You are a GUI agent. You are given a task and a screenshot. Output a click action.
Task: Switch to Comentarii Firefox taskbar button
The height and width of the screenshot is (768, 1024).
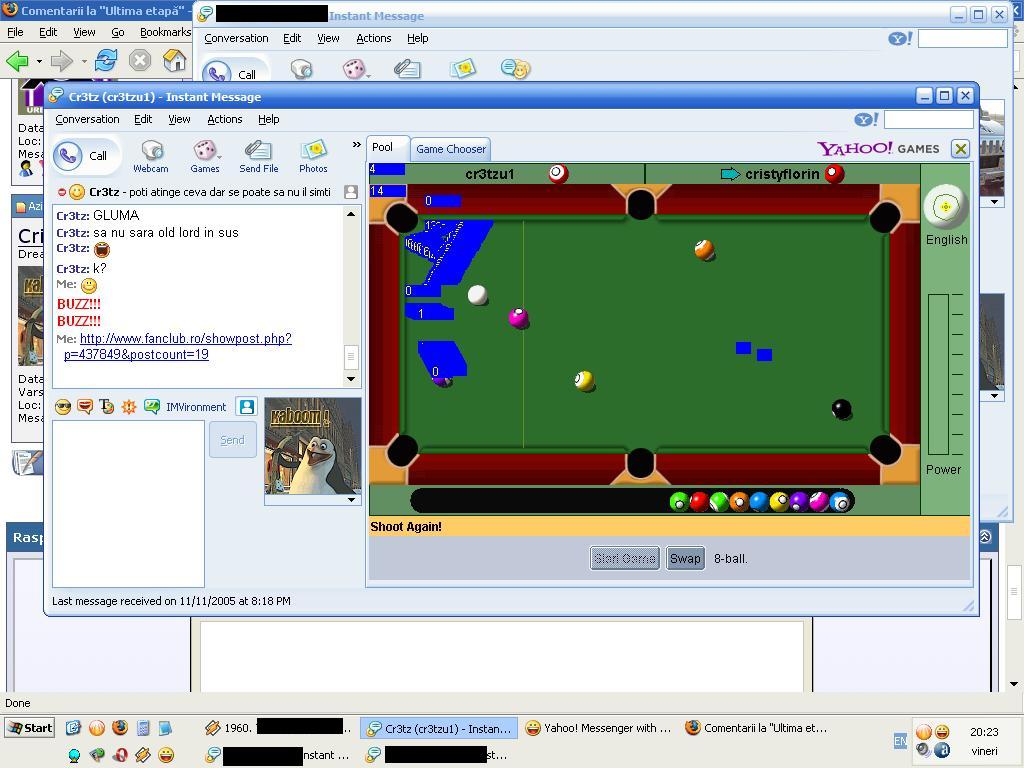[758, 728]
